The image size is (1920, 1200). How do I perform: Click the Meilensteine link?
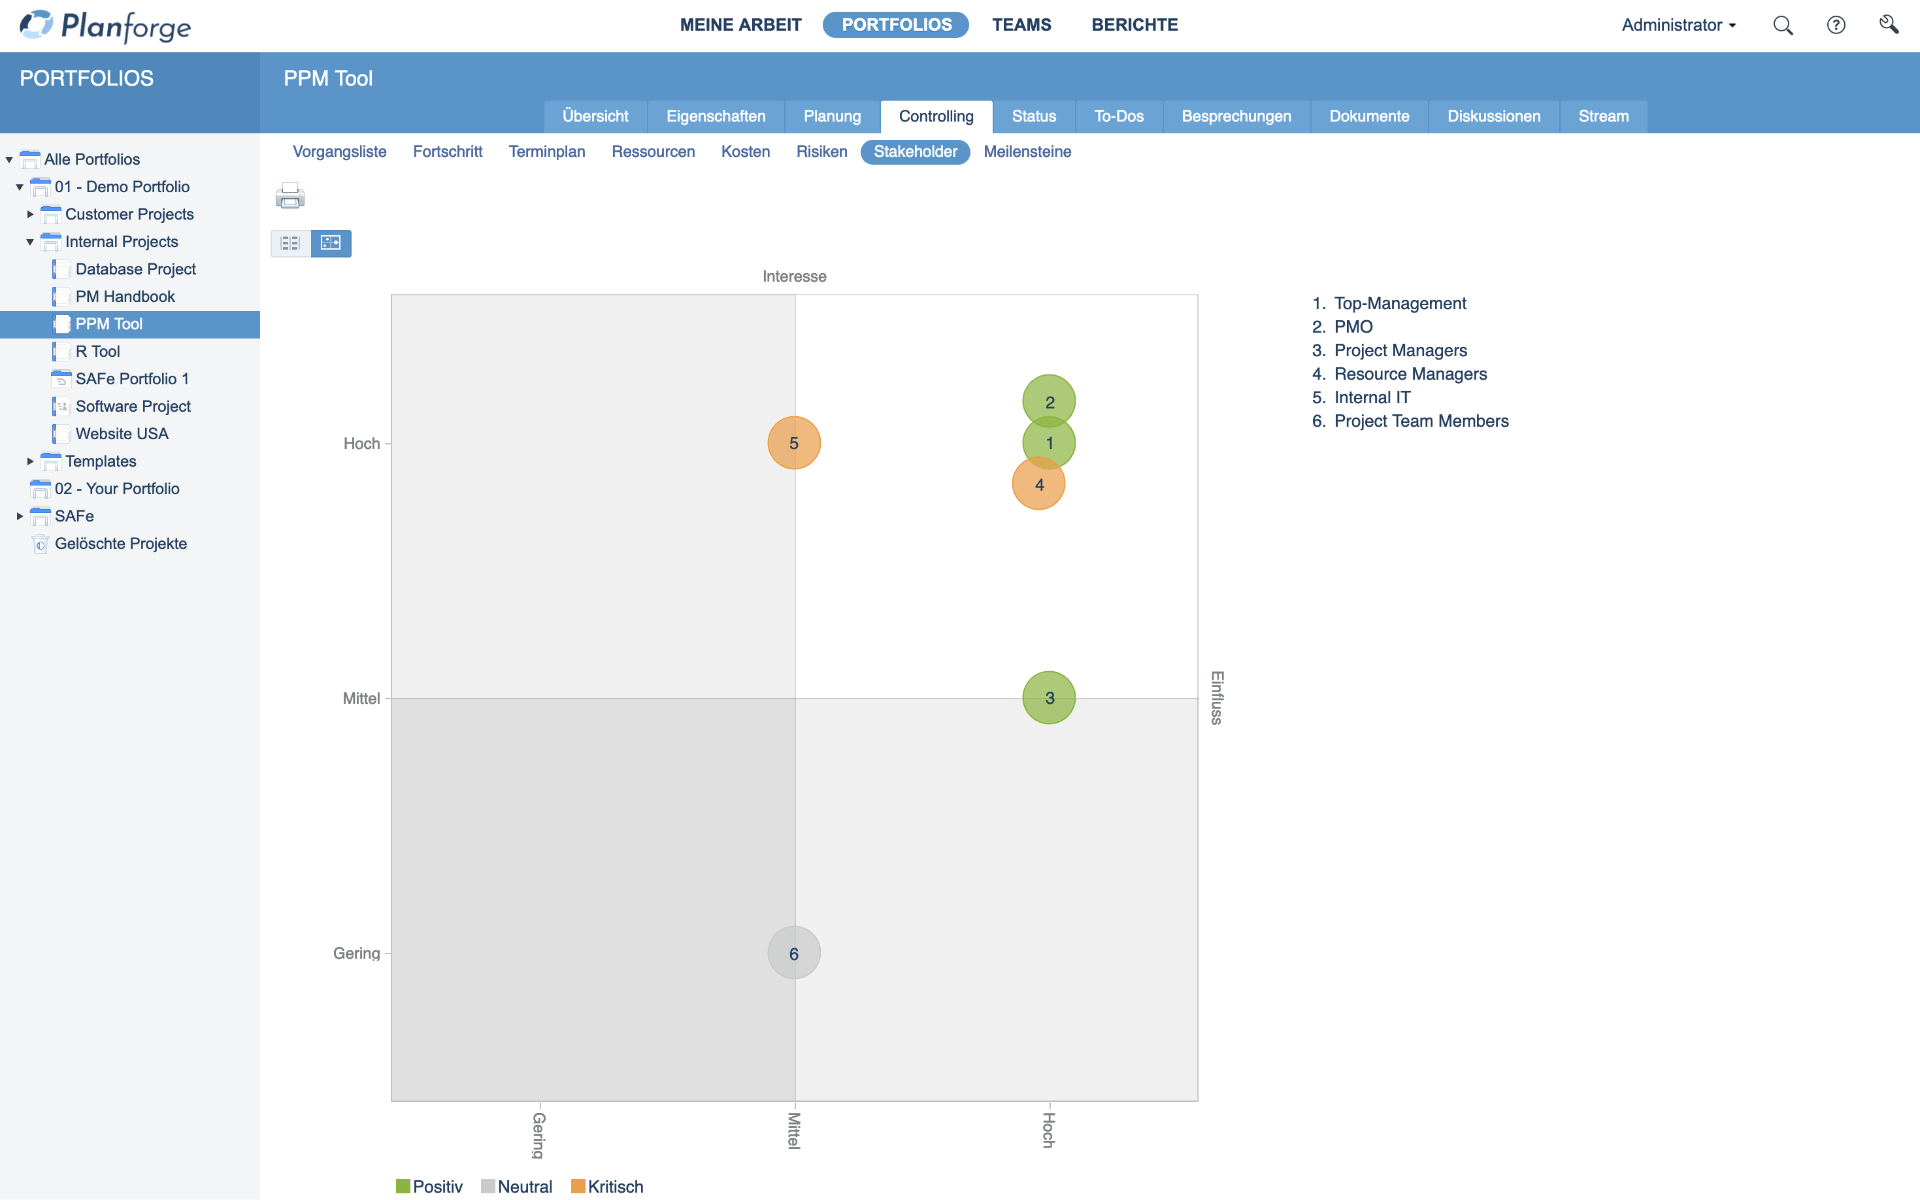point(1027,152)
